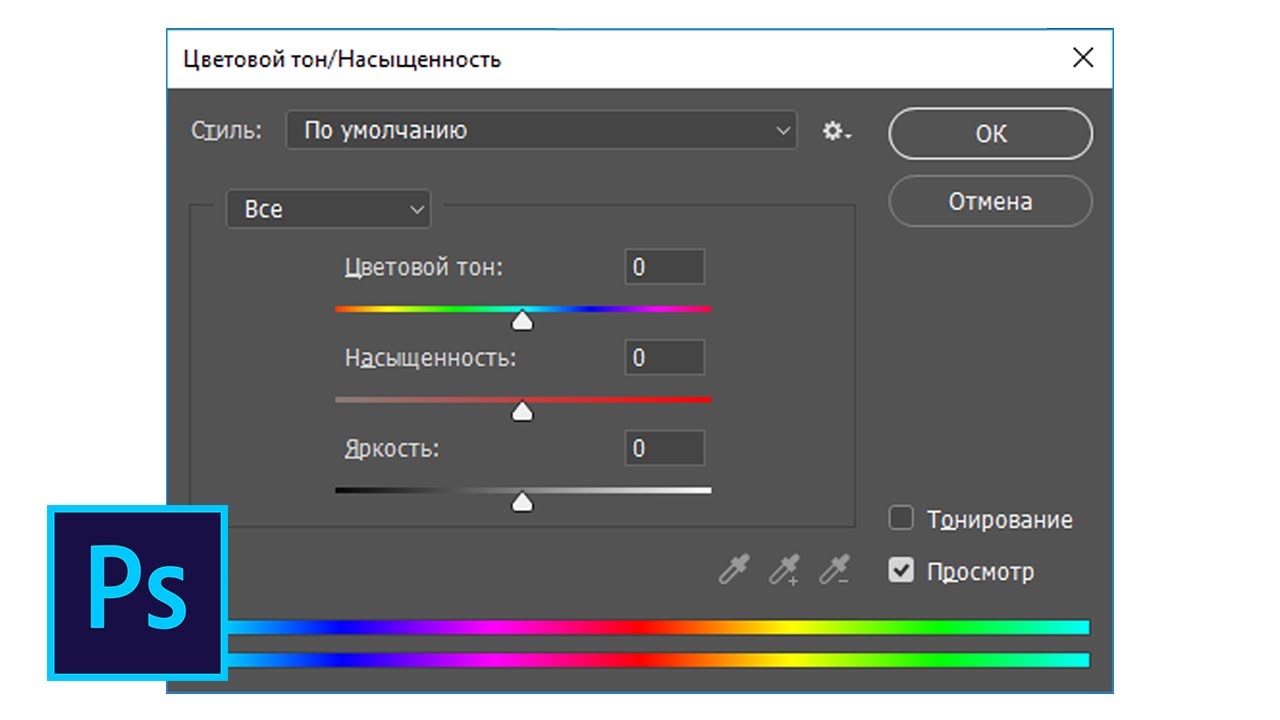Screen dimensions: 1280x720
Task: Select the eyedropper sample tool
Action: click(734, 571)
